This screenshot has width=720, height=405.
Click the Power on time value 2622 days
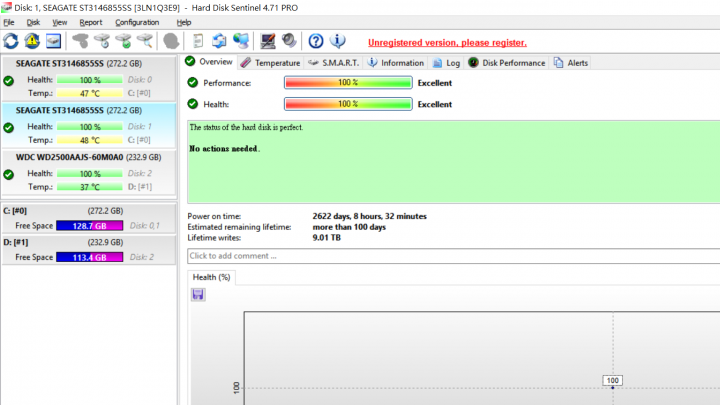pos(370,216)
